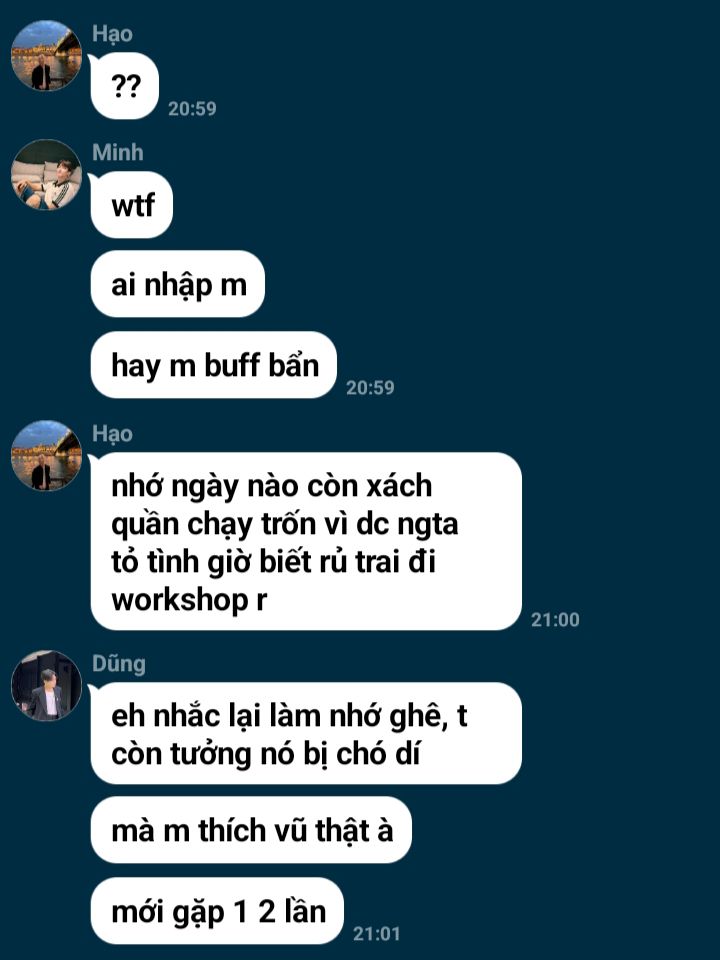This screenshot has width=720, height=960.
Task: Tap the 'eh nhắc lại làm nhớ ghê' message
Action: tap(306, 733)
